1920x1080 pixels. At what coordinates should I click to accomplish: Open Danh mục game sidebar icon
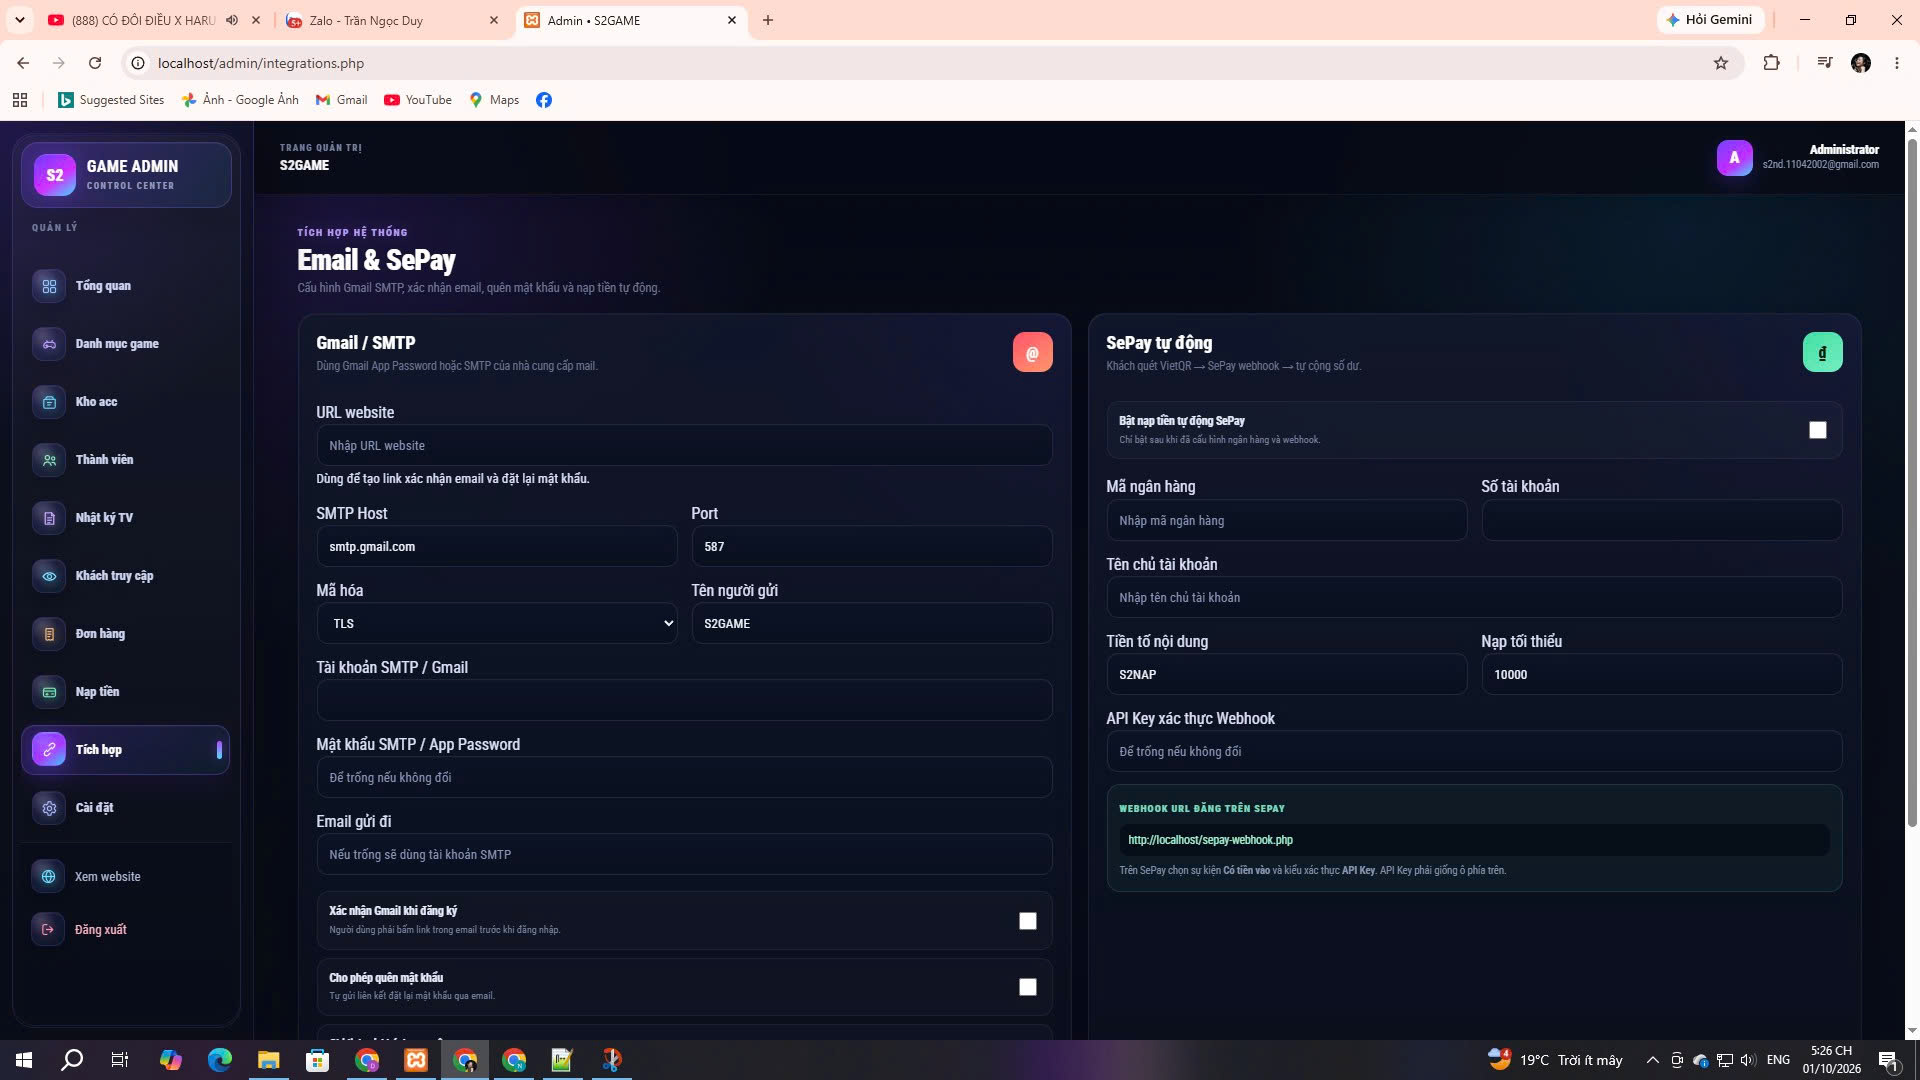(49, 344)
